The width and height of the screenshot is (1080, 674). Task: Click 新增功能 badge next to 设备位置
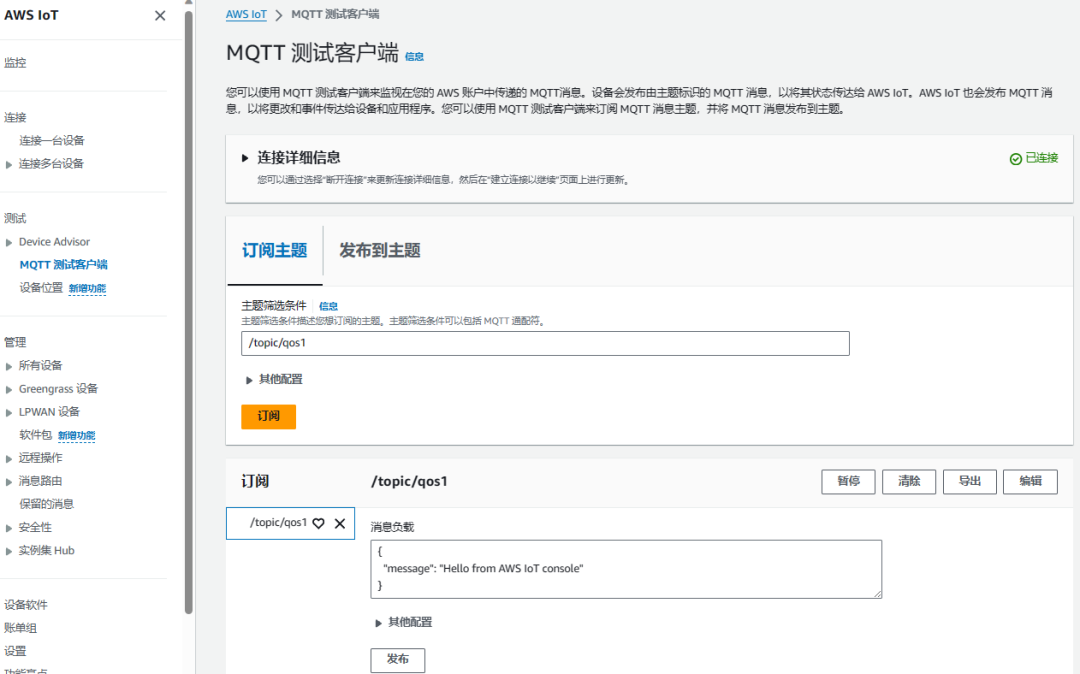tap(87, 288)
